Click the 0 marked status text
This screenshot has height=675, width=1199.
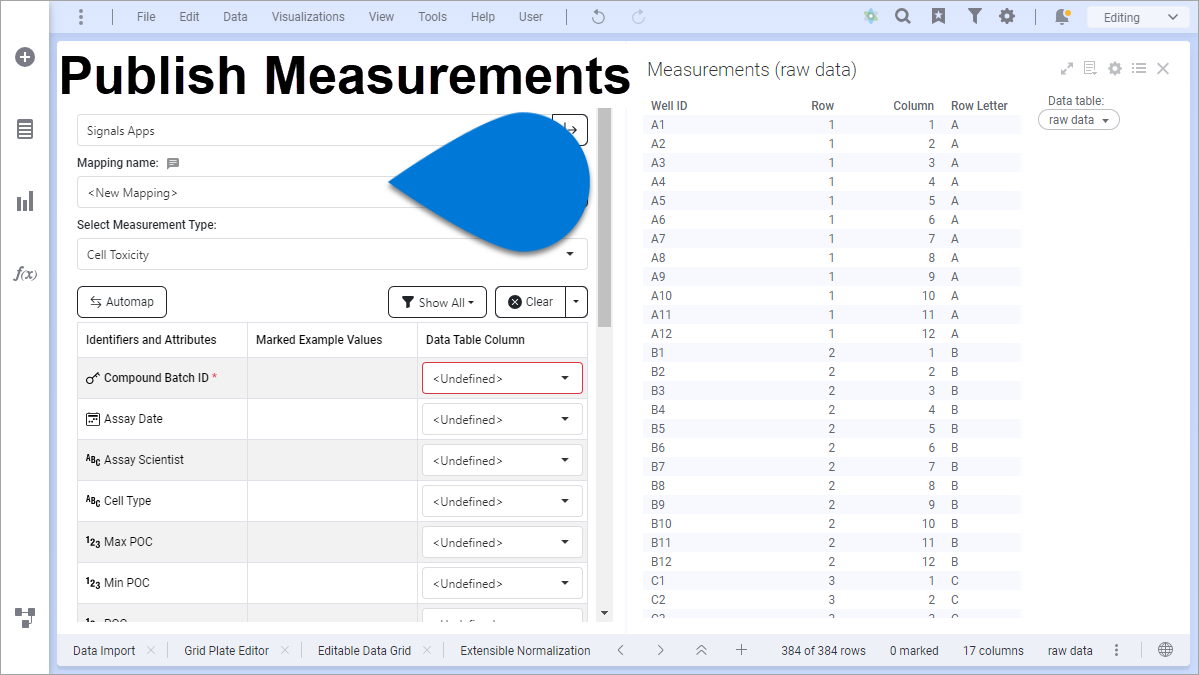tap(914, 651)
